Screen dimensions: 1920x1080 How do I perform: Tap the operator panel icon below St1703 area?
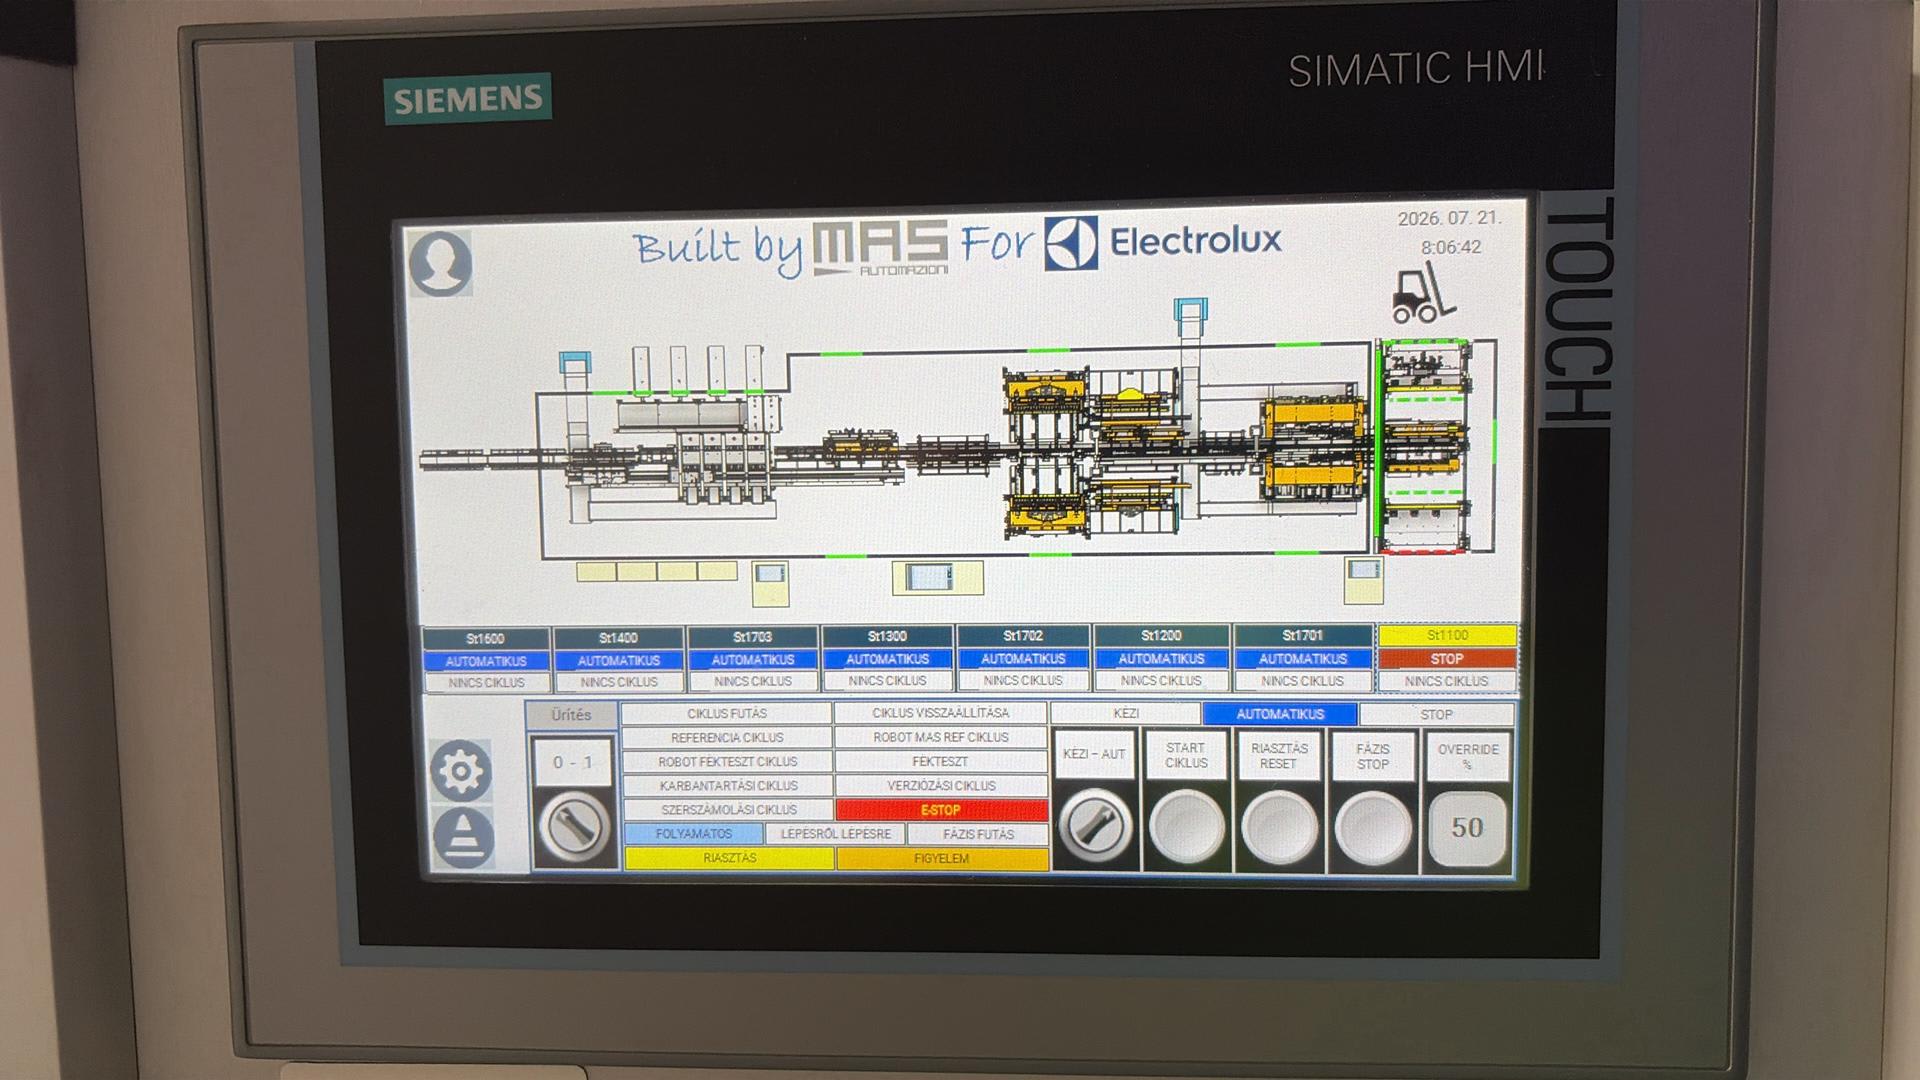(770, 584)
